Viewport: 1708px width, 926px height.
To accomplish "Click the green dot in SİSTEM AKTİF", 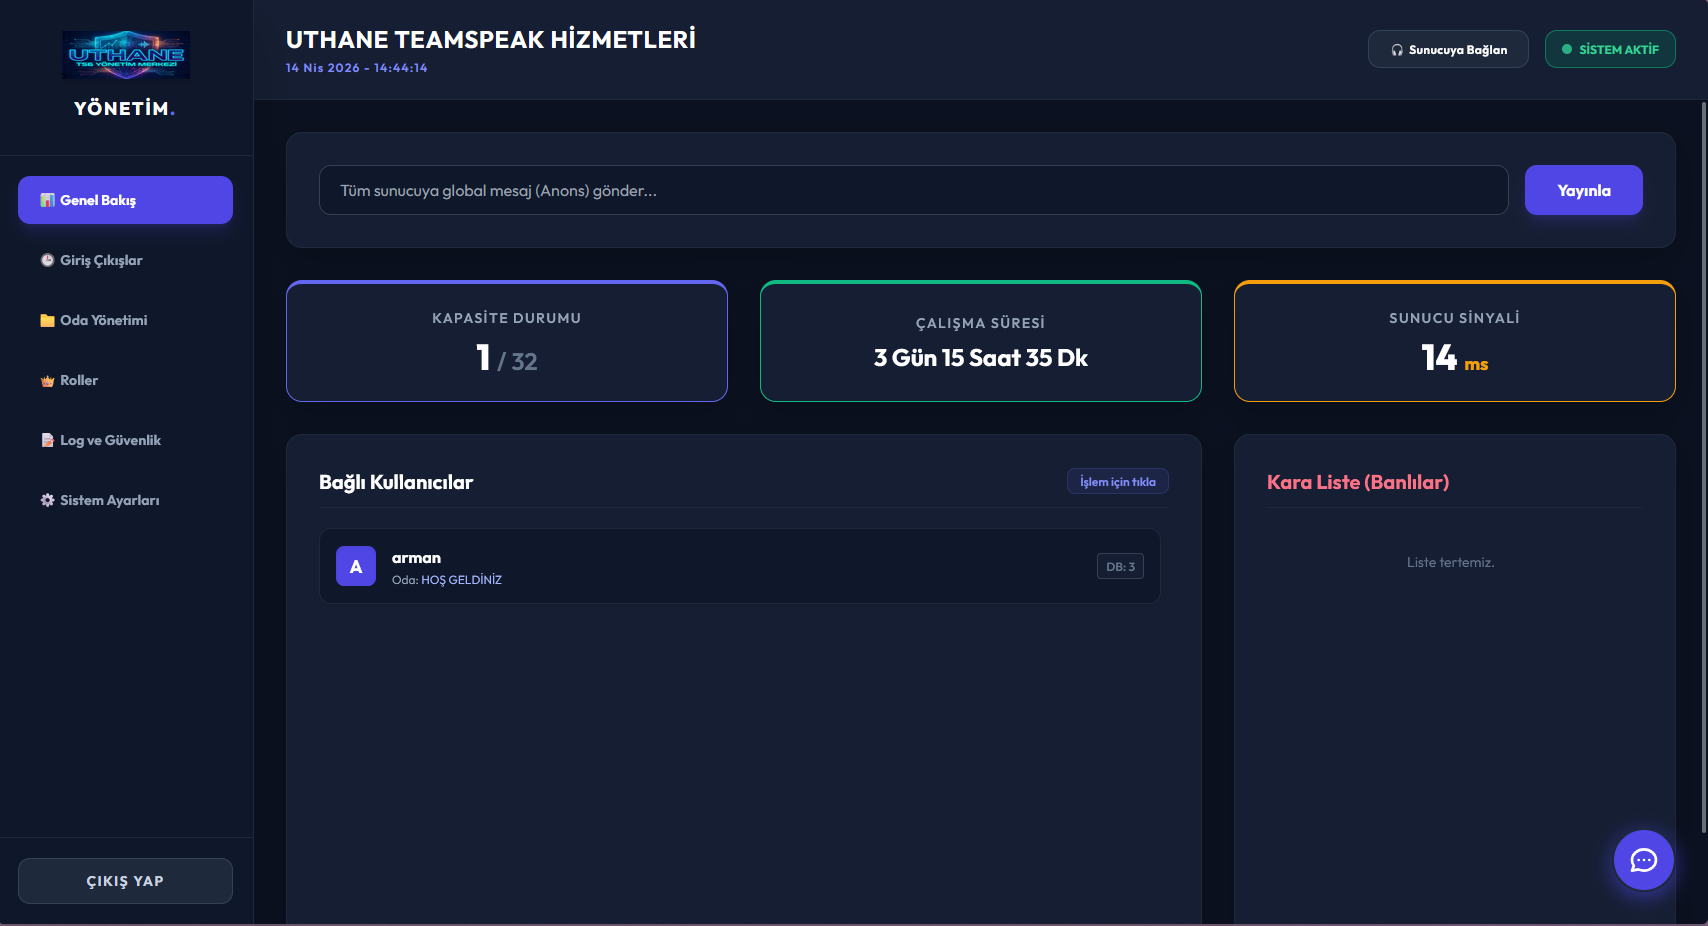I will 1567,49.
